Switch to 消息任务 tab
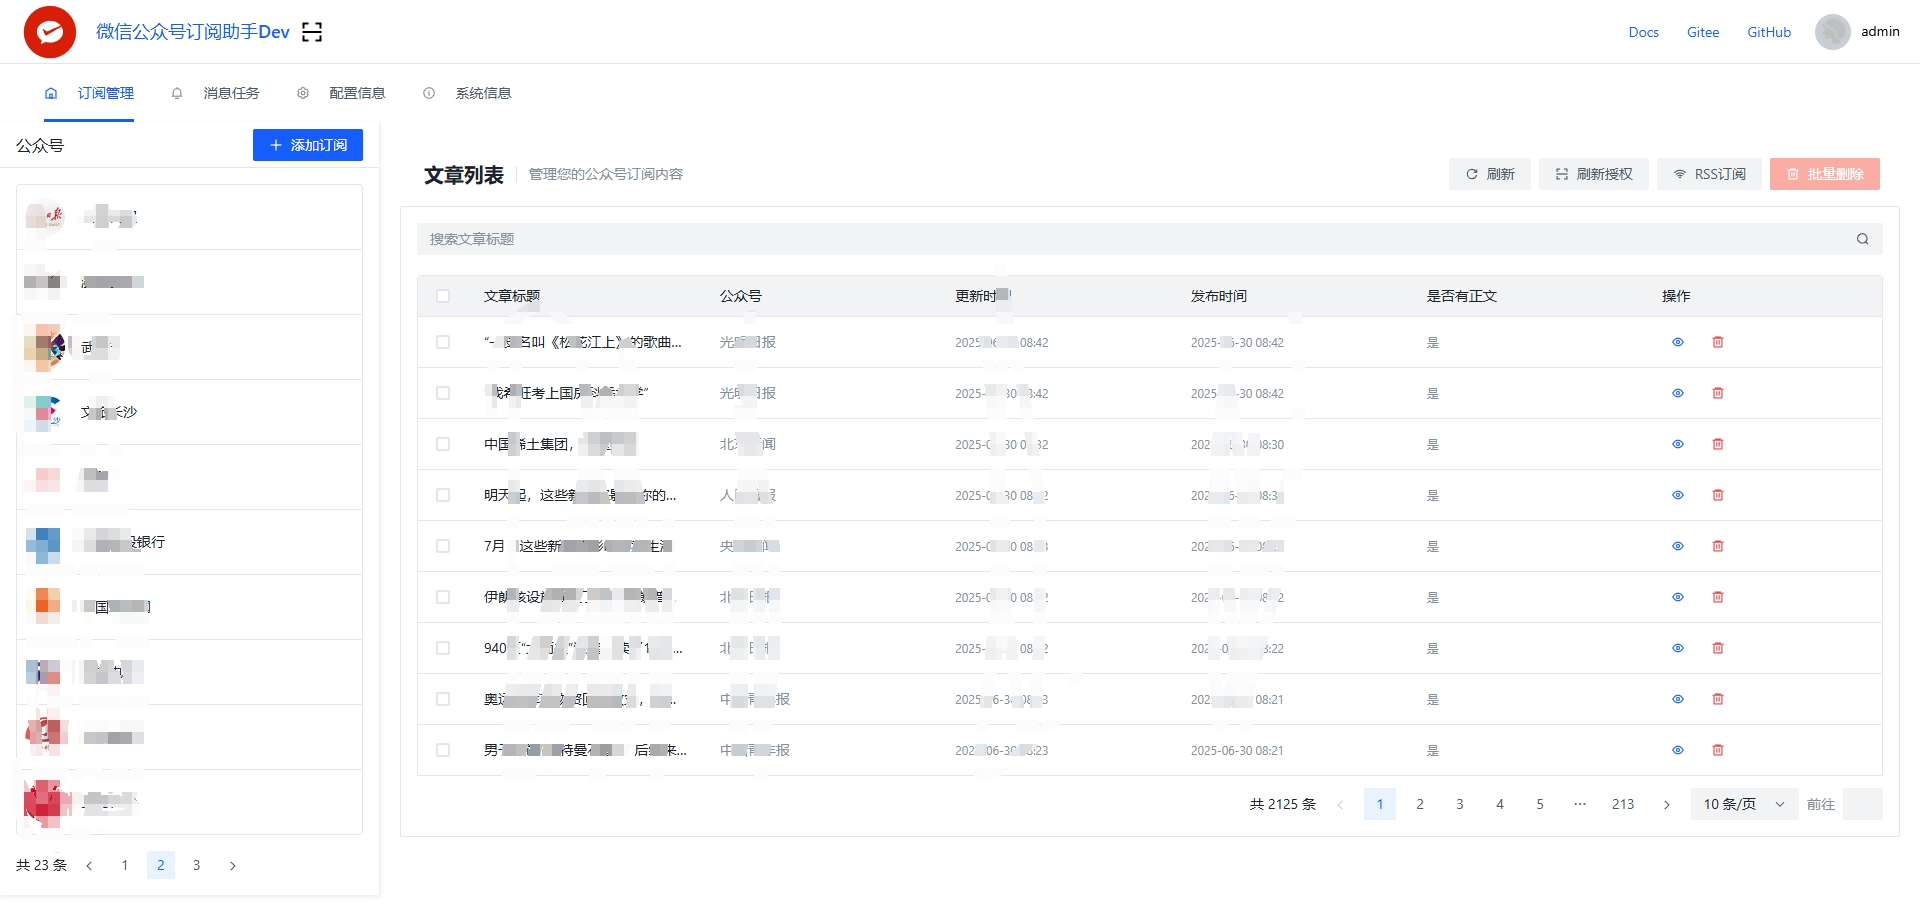Image resolution: width=1920 pixels, height=913 pixels. (x=215, y=93)
